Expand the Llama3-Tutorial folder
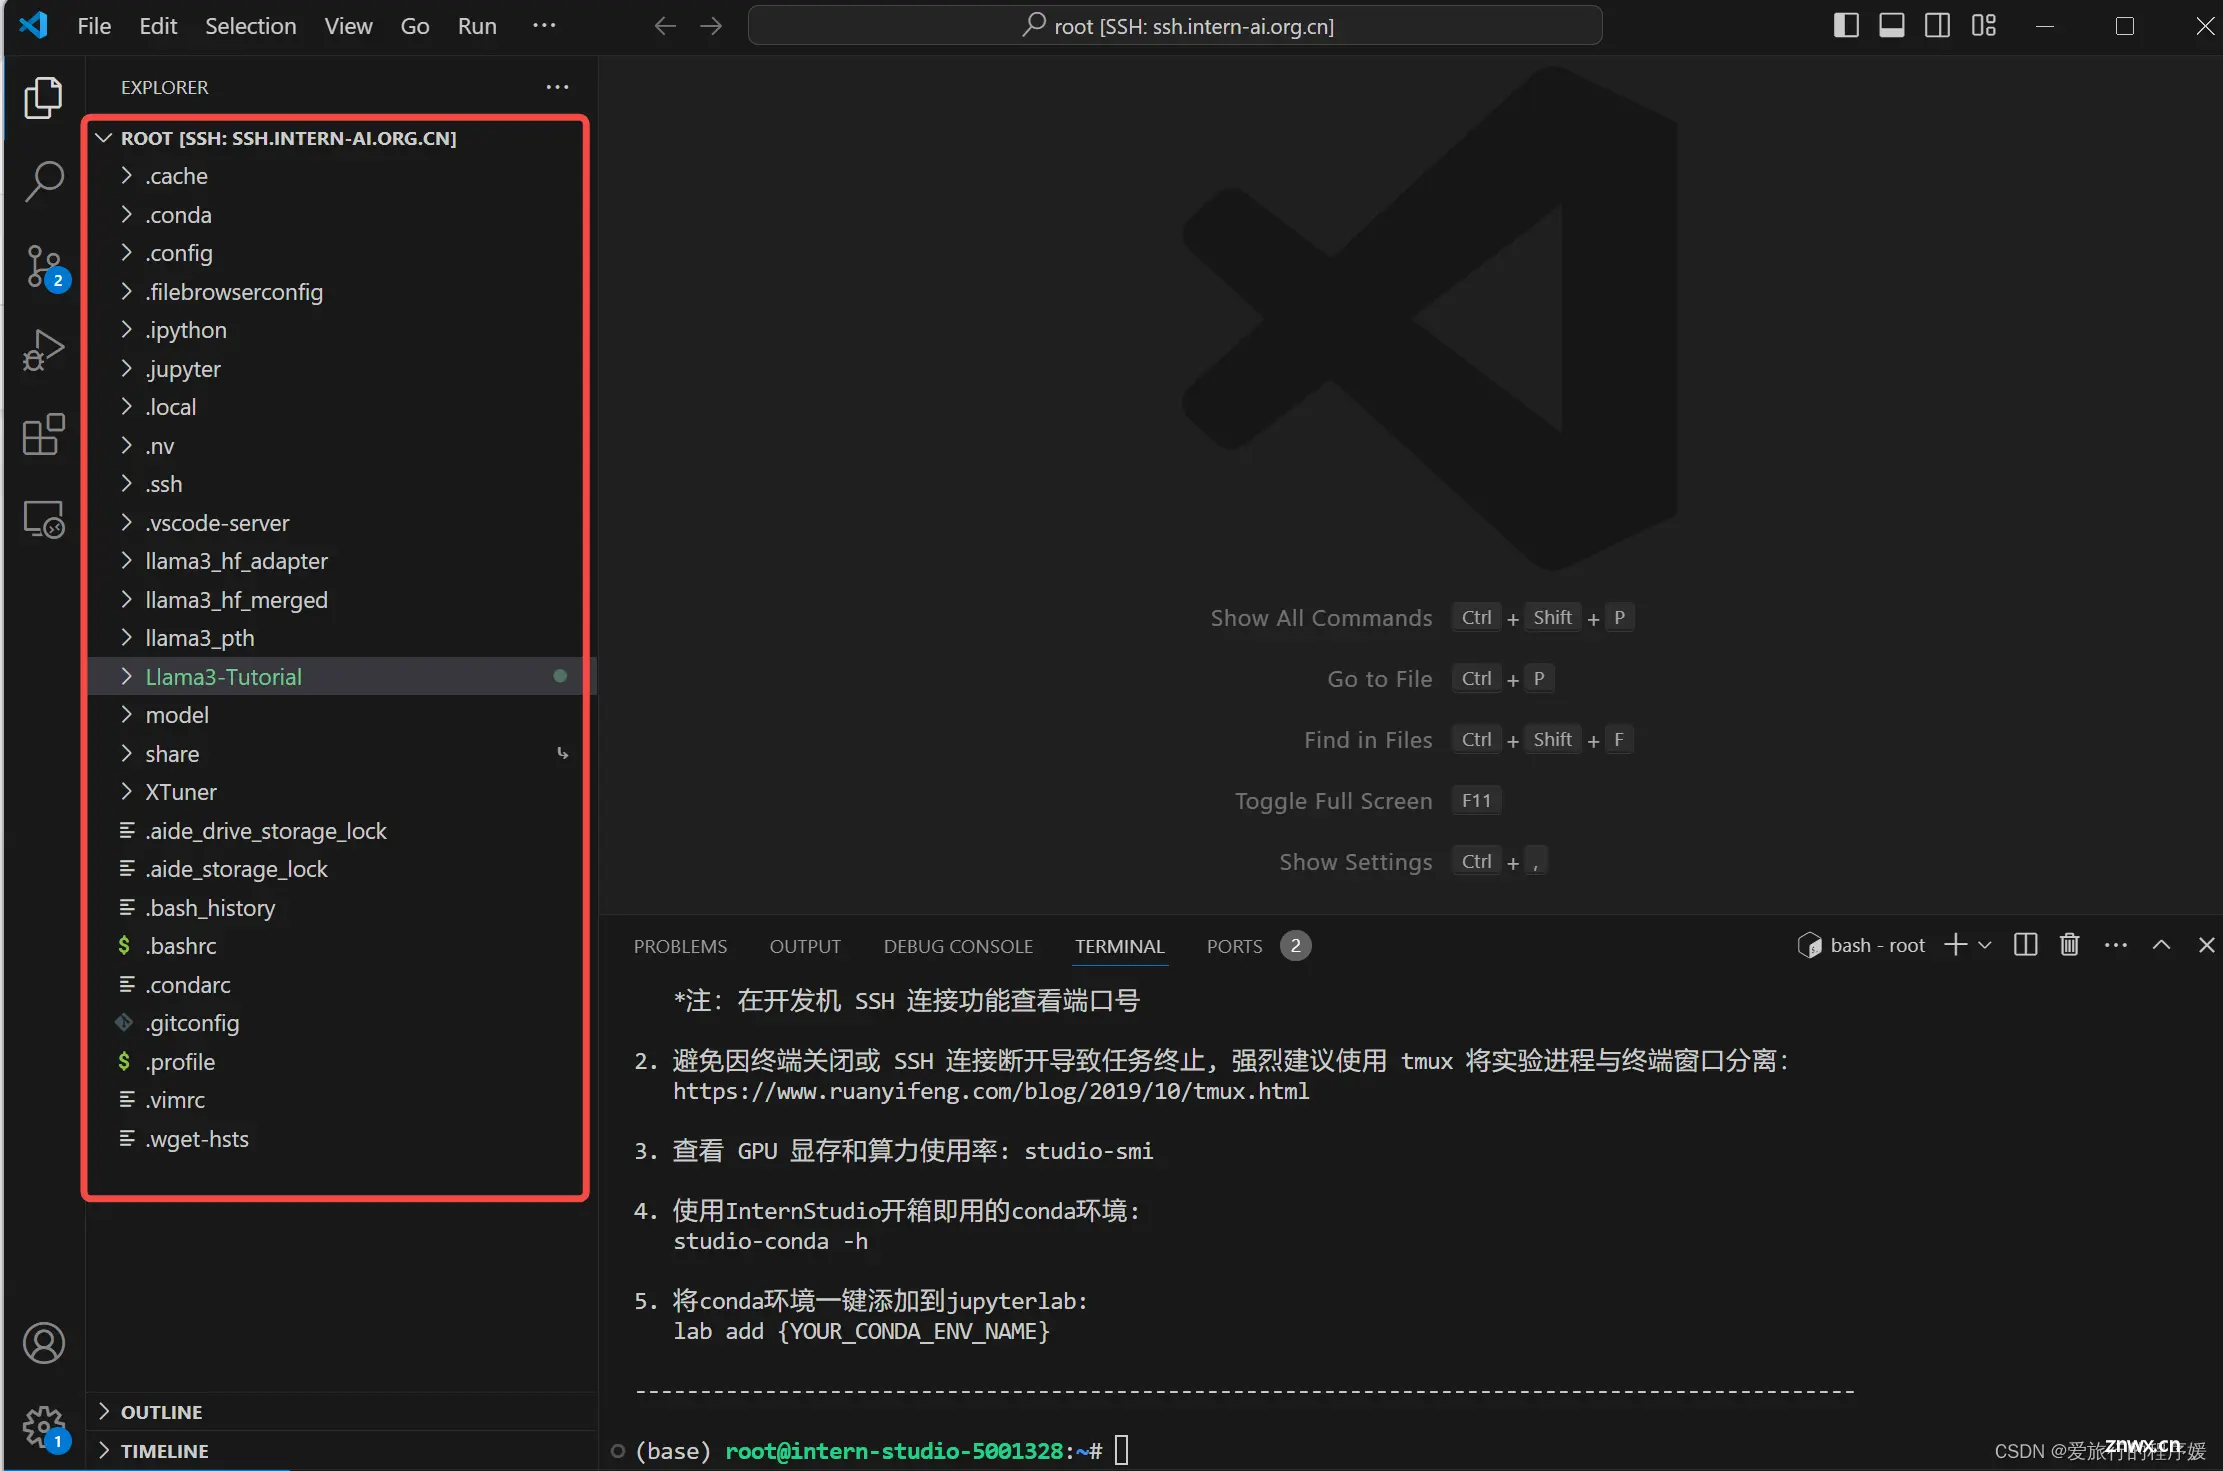The width and height of the screenshot is (2223, 1471). [340, 677]
